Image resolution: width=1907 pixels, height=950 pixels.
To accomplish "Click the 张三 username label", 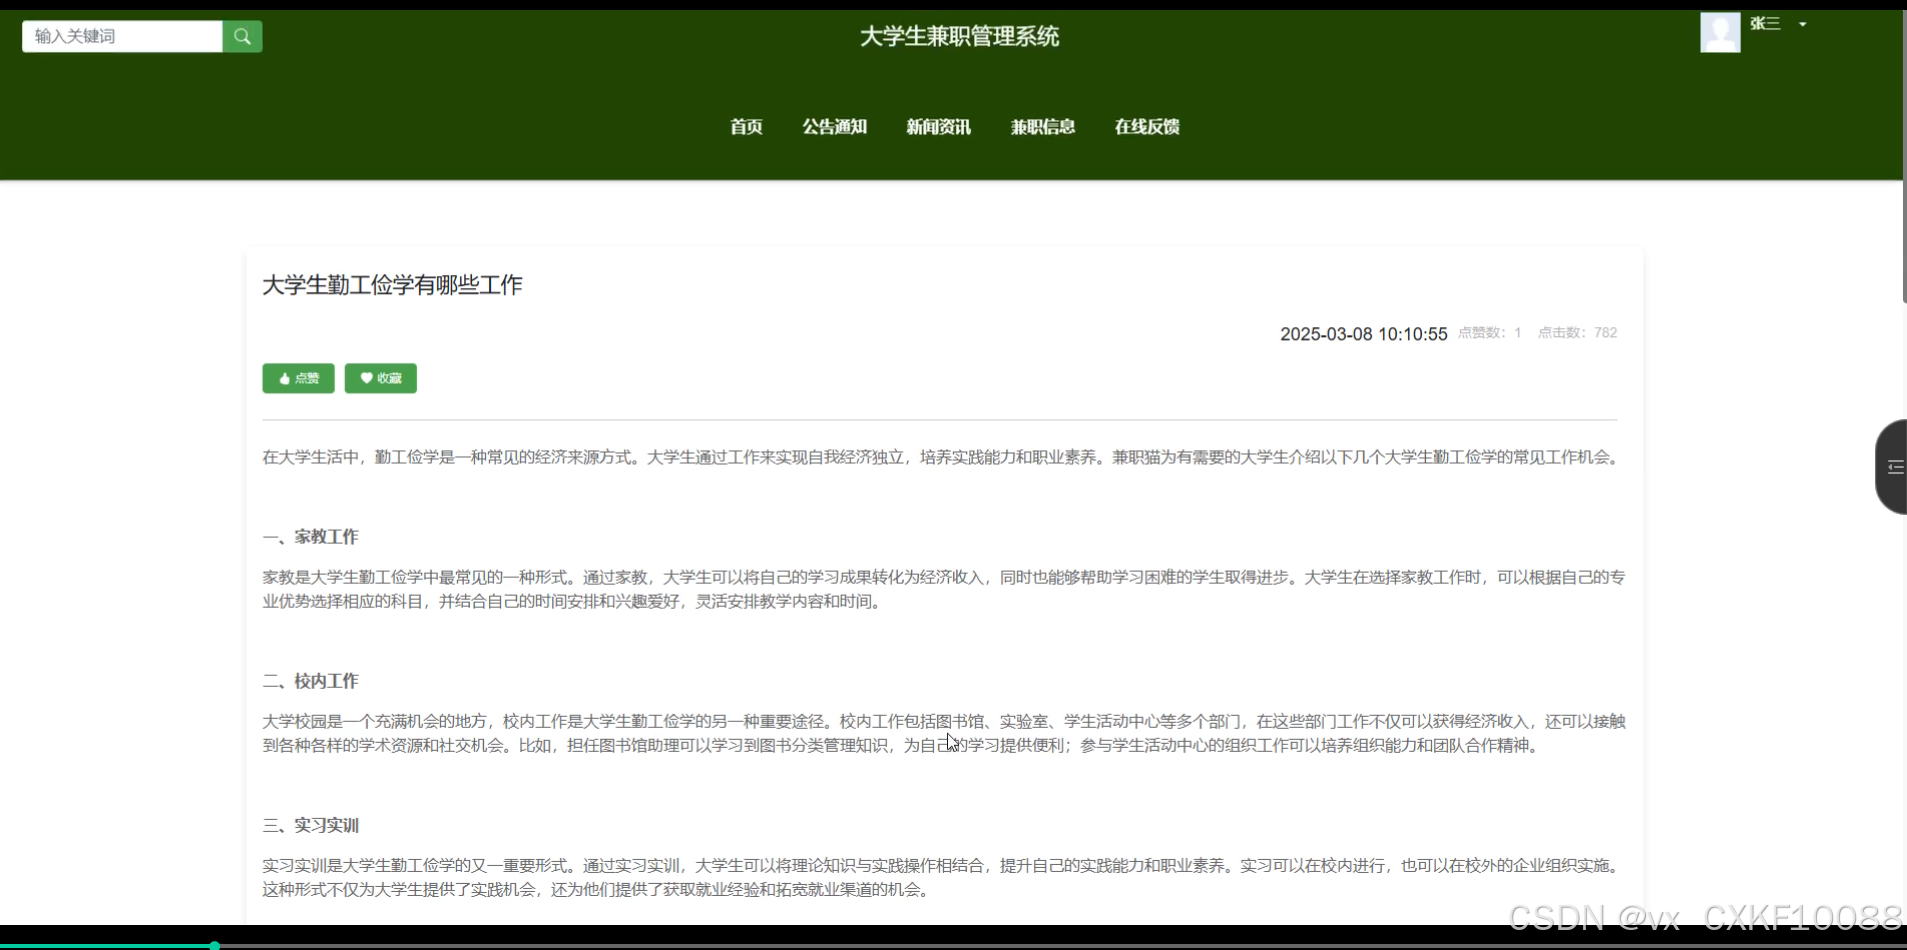I will [x=1765, y=24].
